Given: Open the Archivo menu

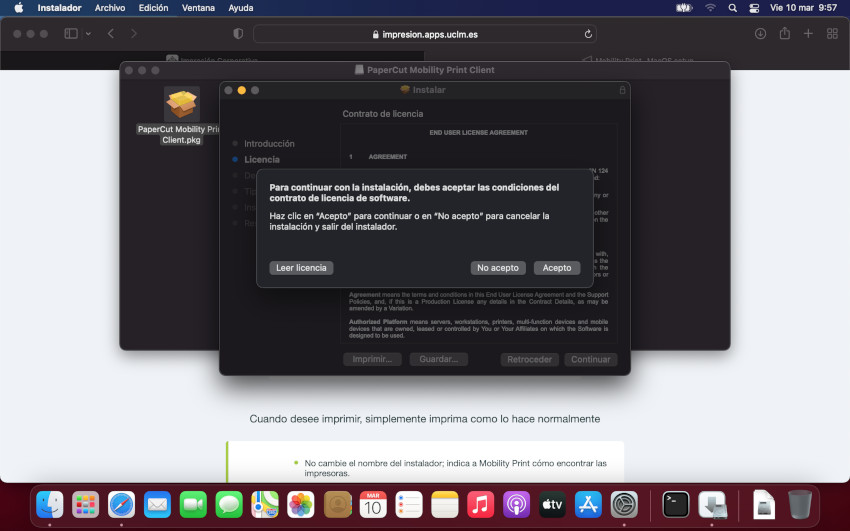Looking at the screenshot, I should 110,8.
